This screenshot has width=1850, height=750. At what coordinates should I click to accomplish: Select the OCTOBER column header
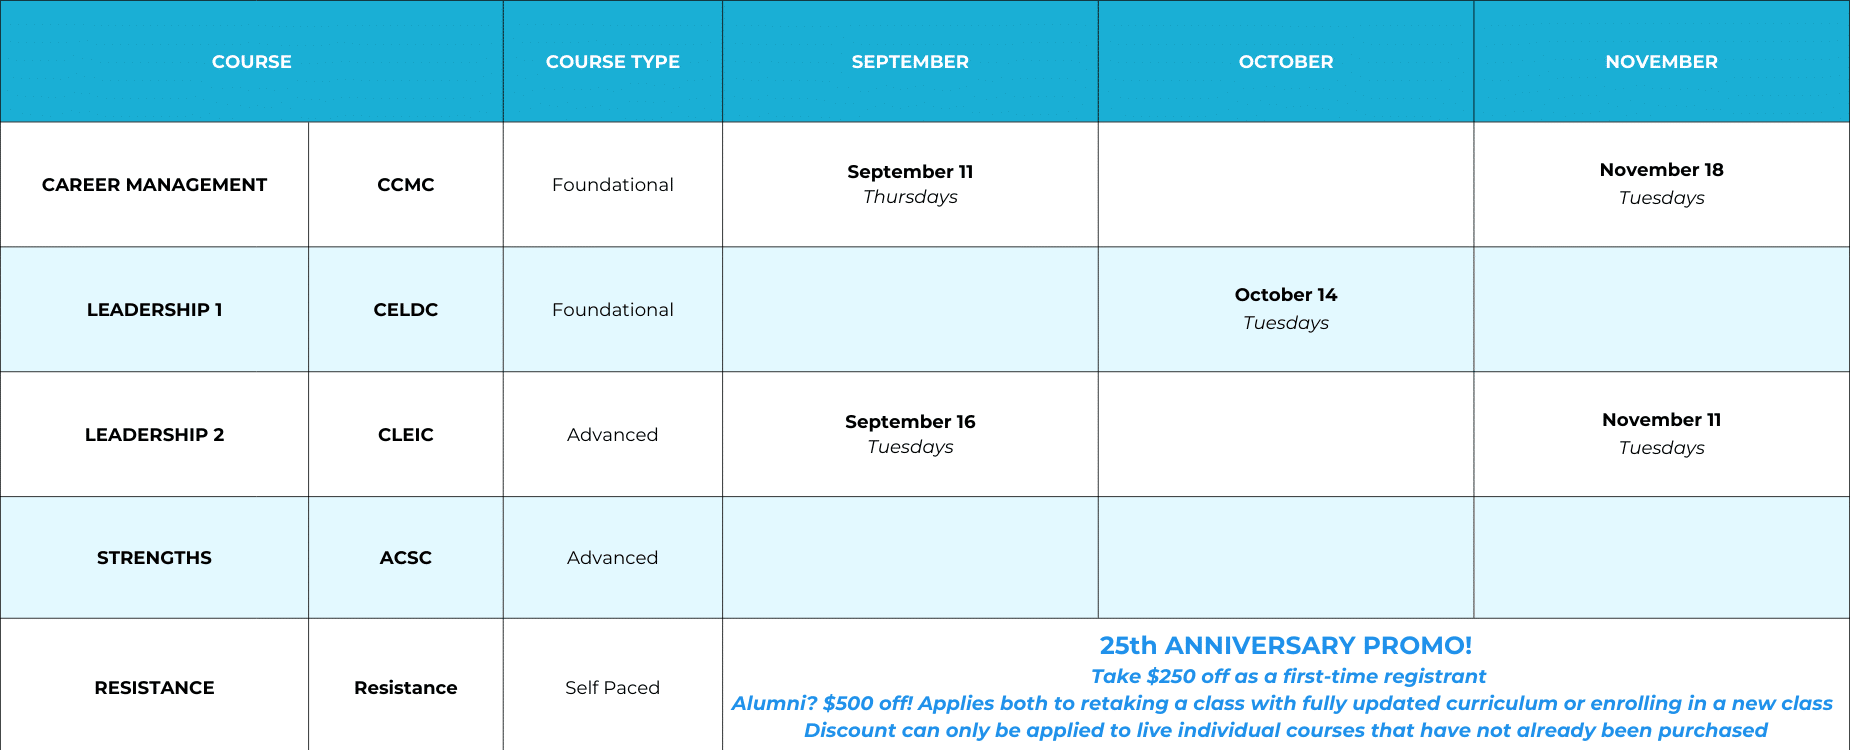tap(1285, 62)
